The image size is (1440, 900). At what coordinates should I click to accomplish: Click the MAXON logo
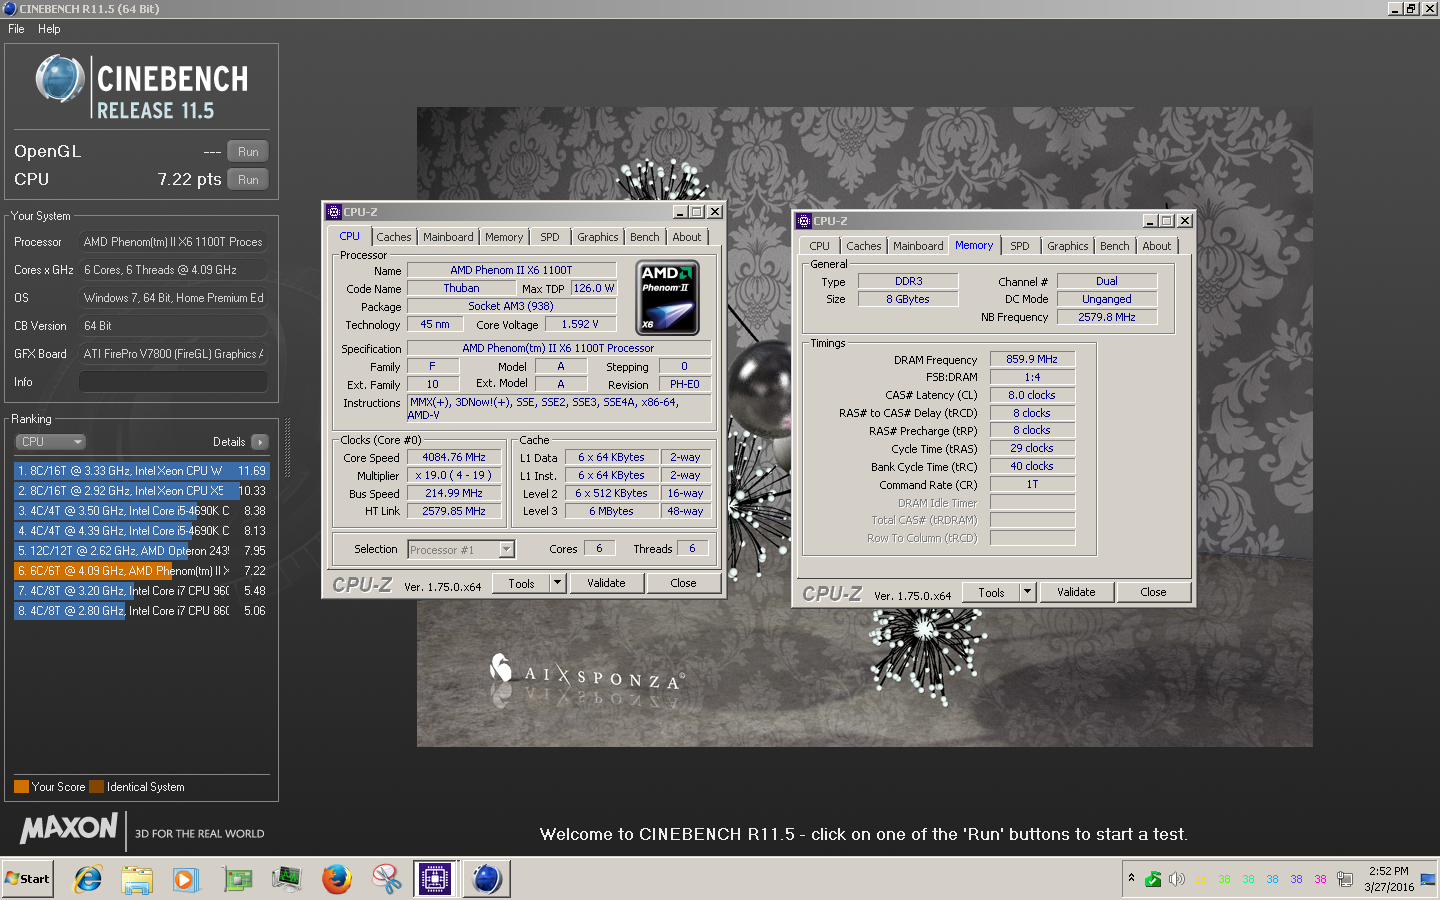tap(69, 828)
